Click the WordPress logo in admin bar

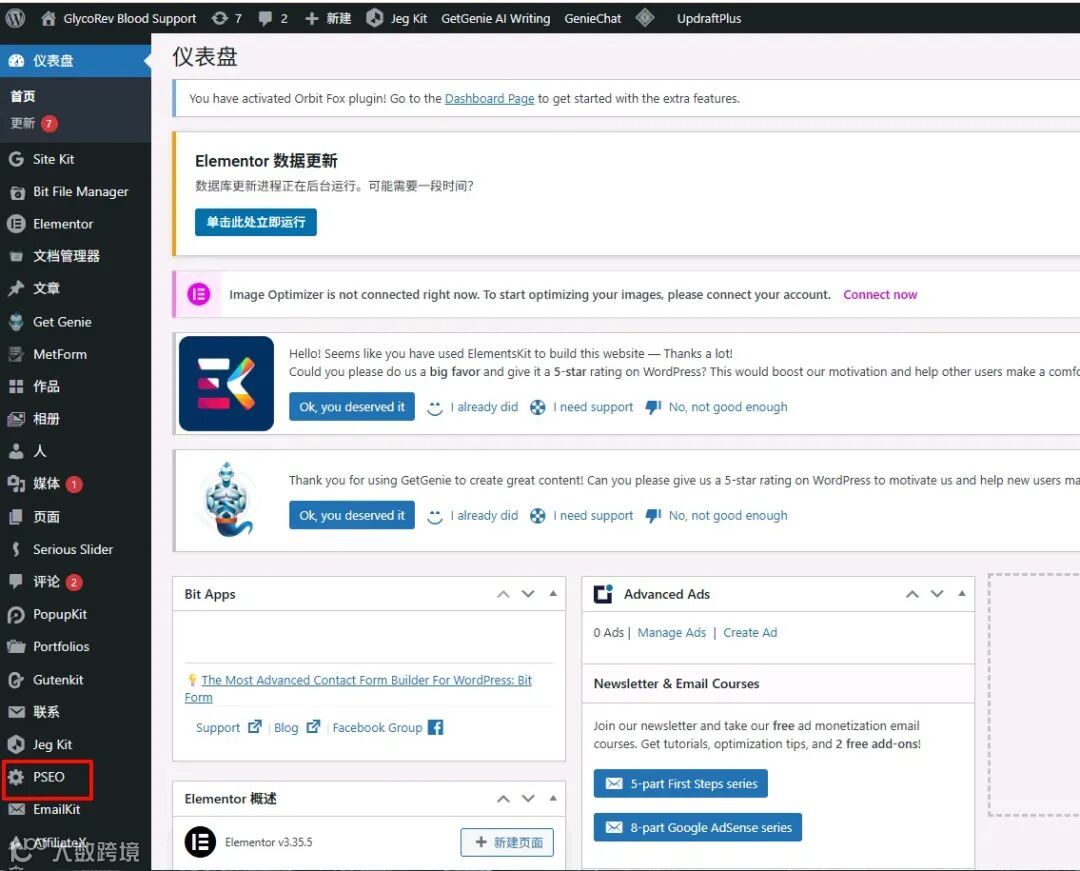15,18
